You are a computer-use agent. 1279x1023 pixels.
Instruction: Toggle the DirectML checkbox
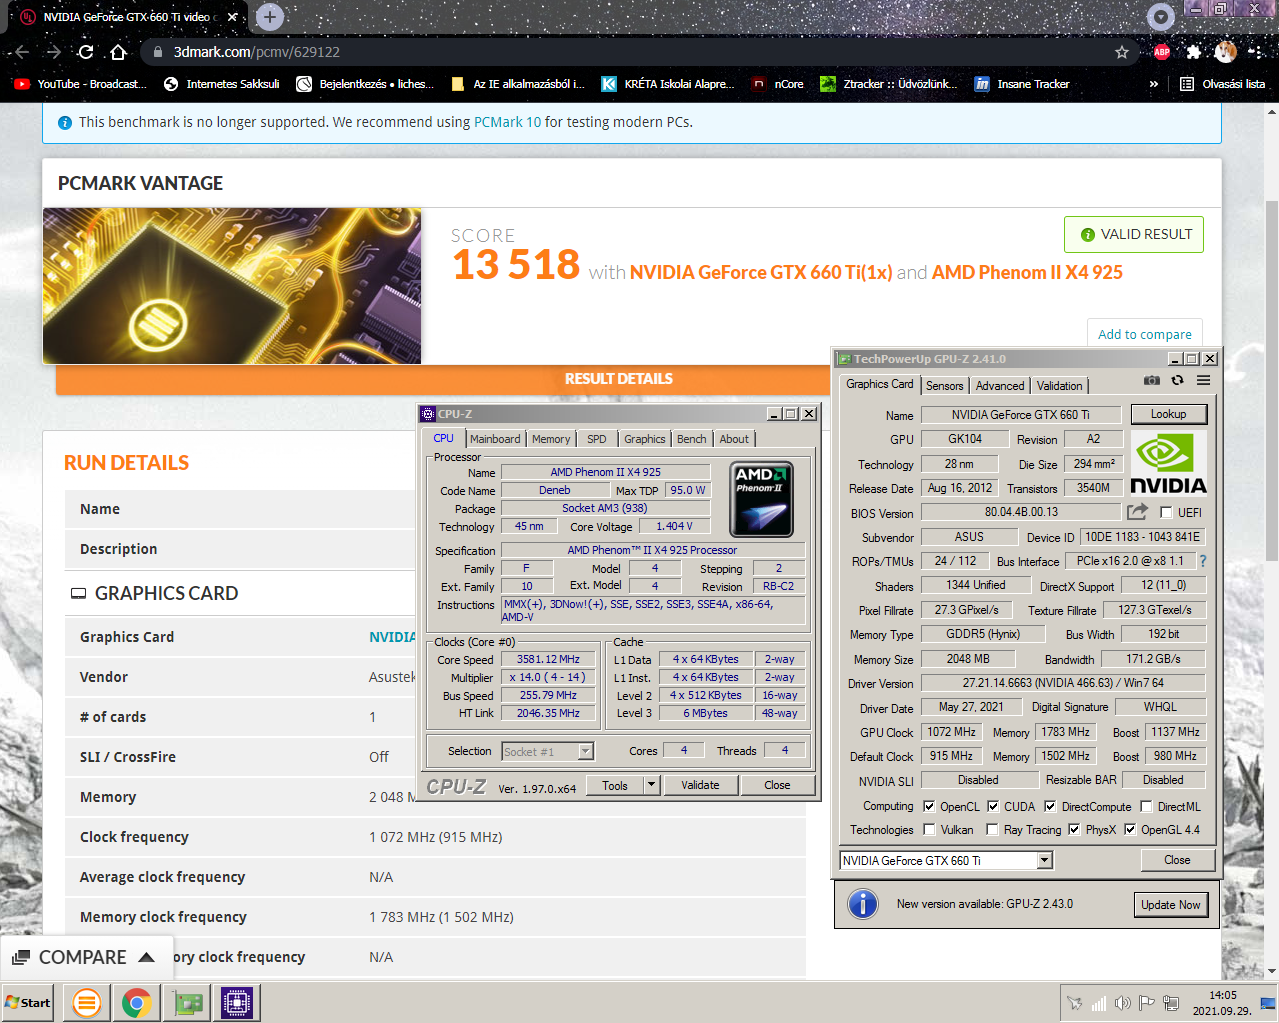pos(1147,806)
